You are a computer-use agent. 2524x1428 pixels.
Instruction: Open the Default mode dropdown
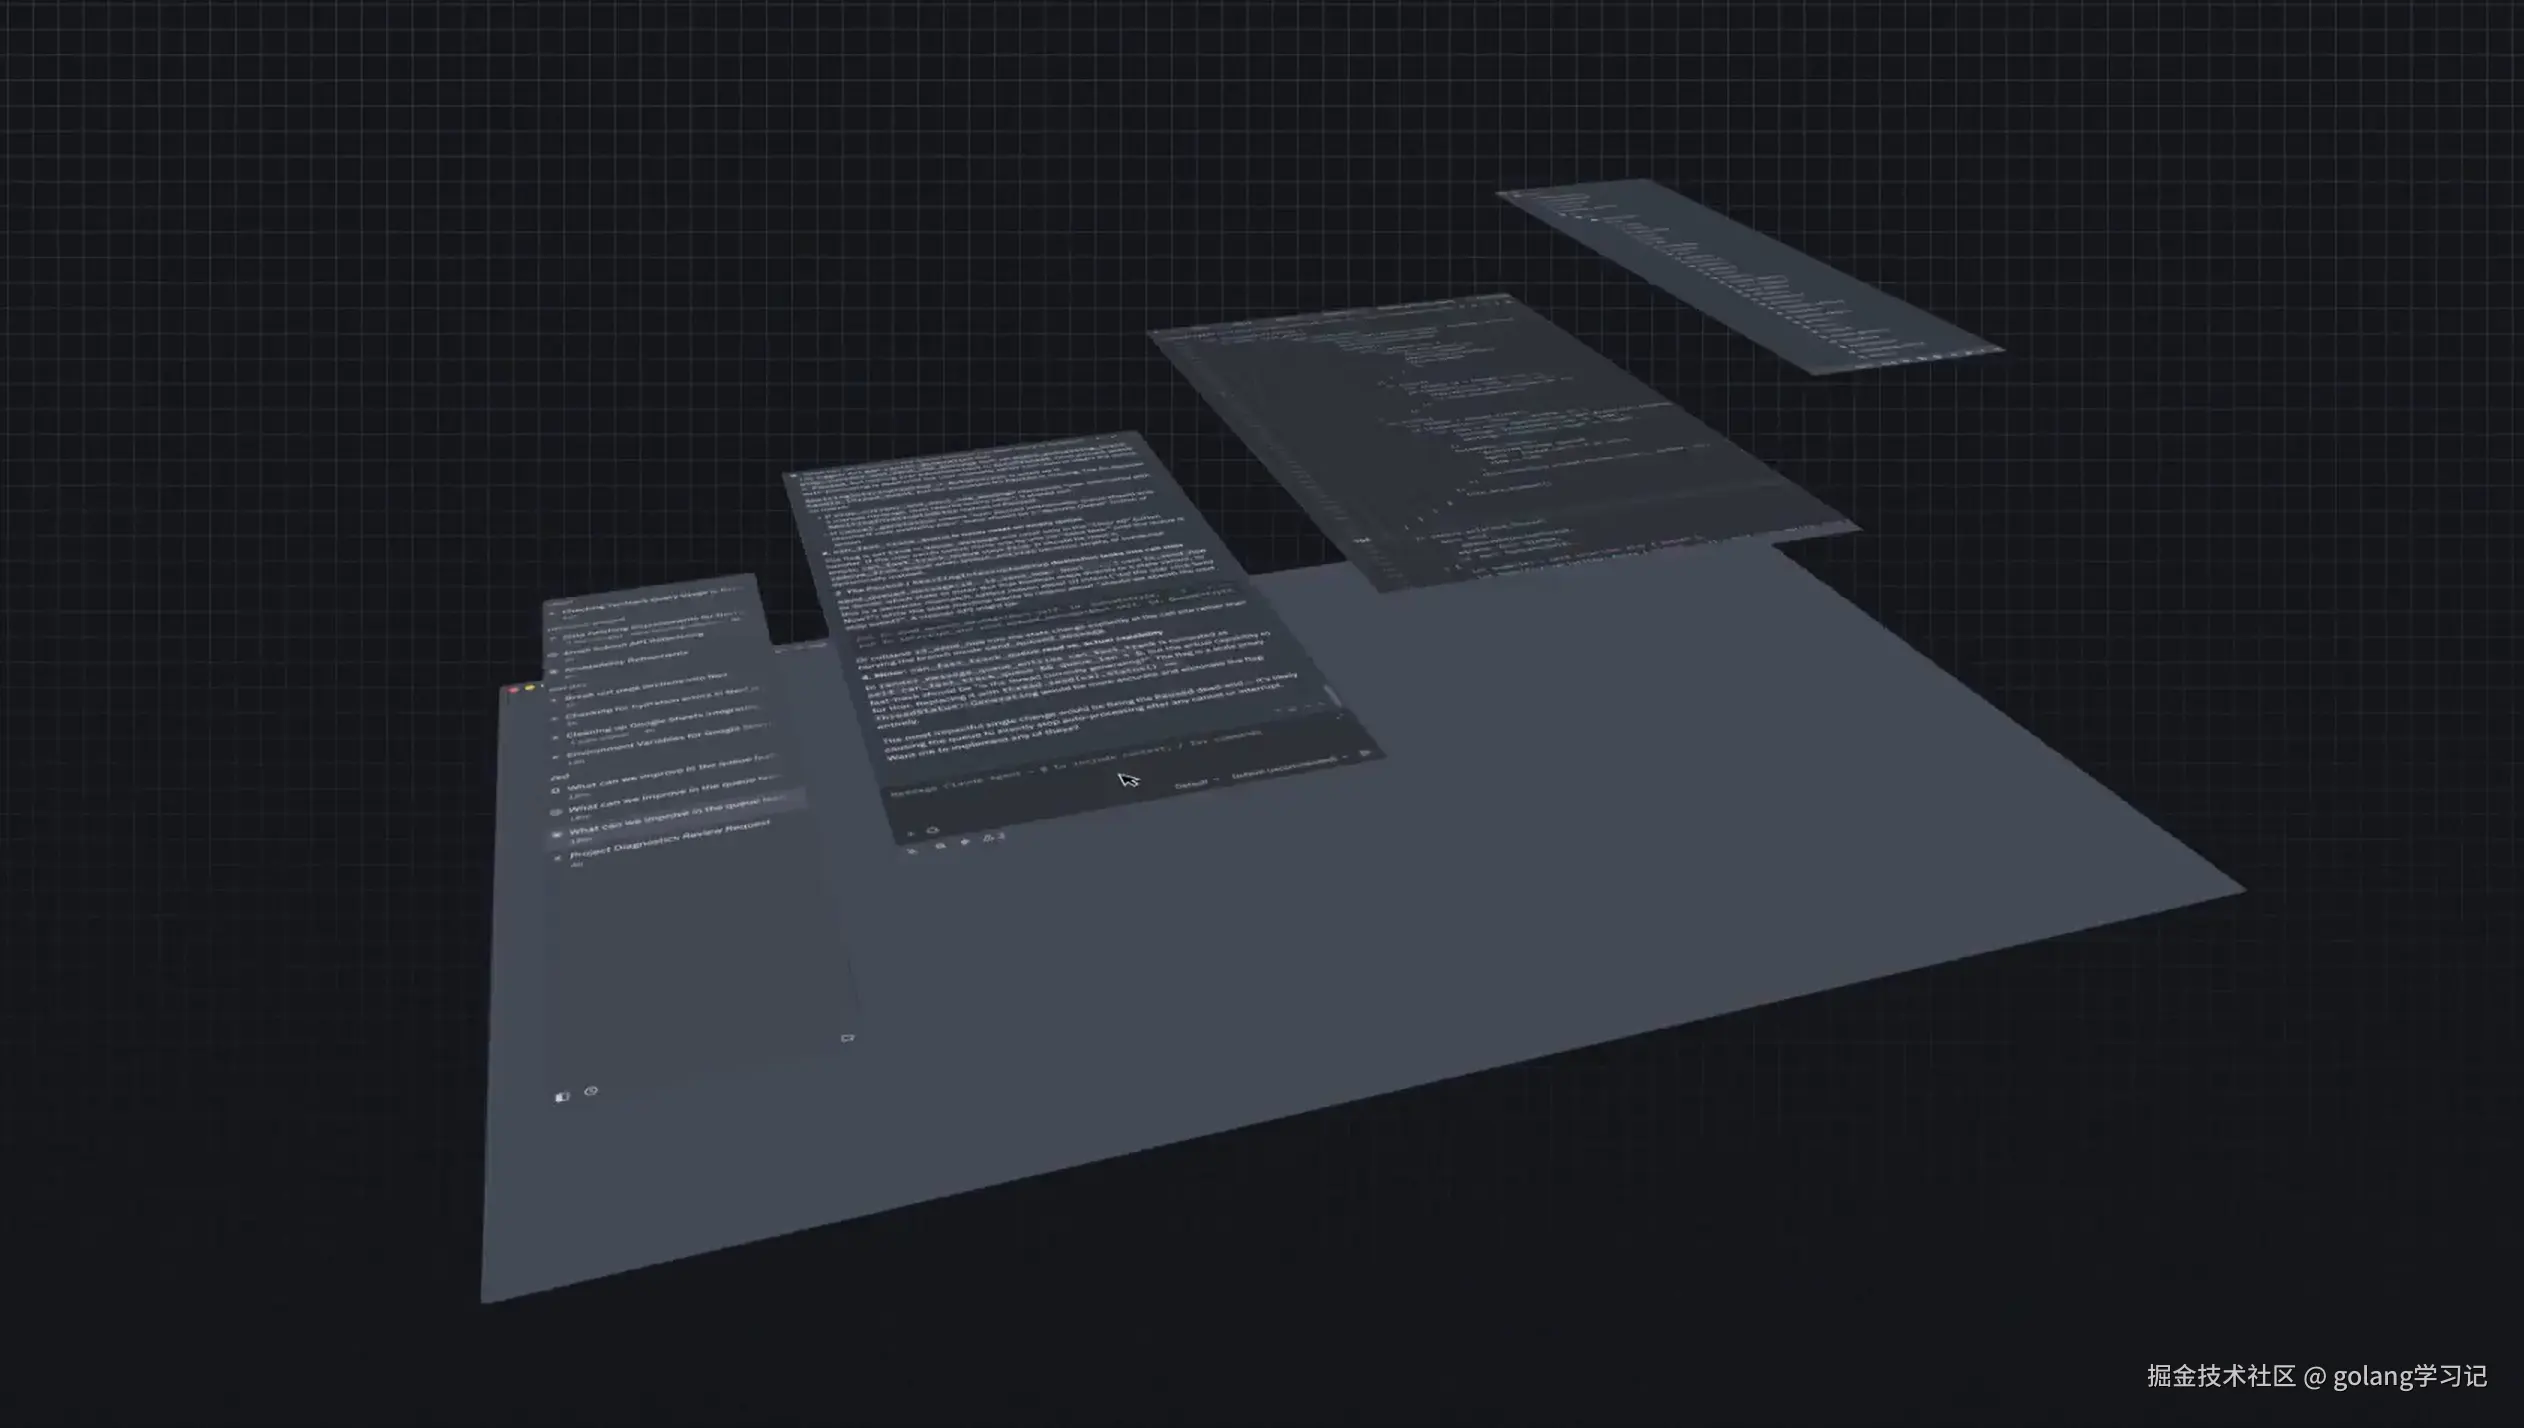[1195, 783]
